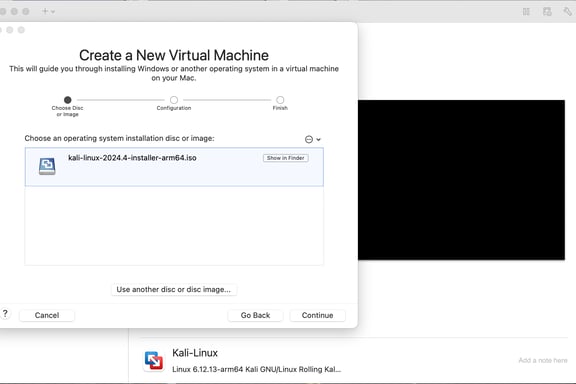Click the pause/suspend icon in the library toolbar
This screenshot has height=384, width=576.
tap(526, 12)
